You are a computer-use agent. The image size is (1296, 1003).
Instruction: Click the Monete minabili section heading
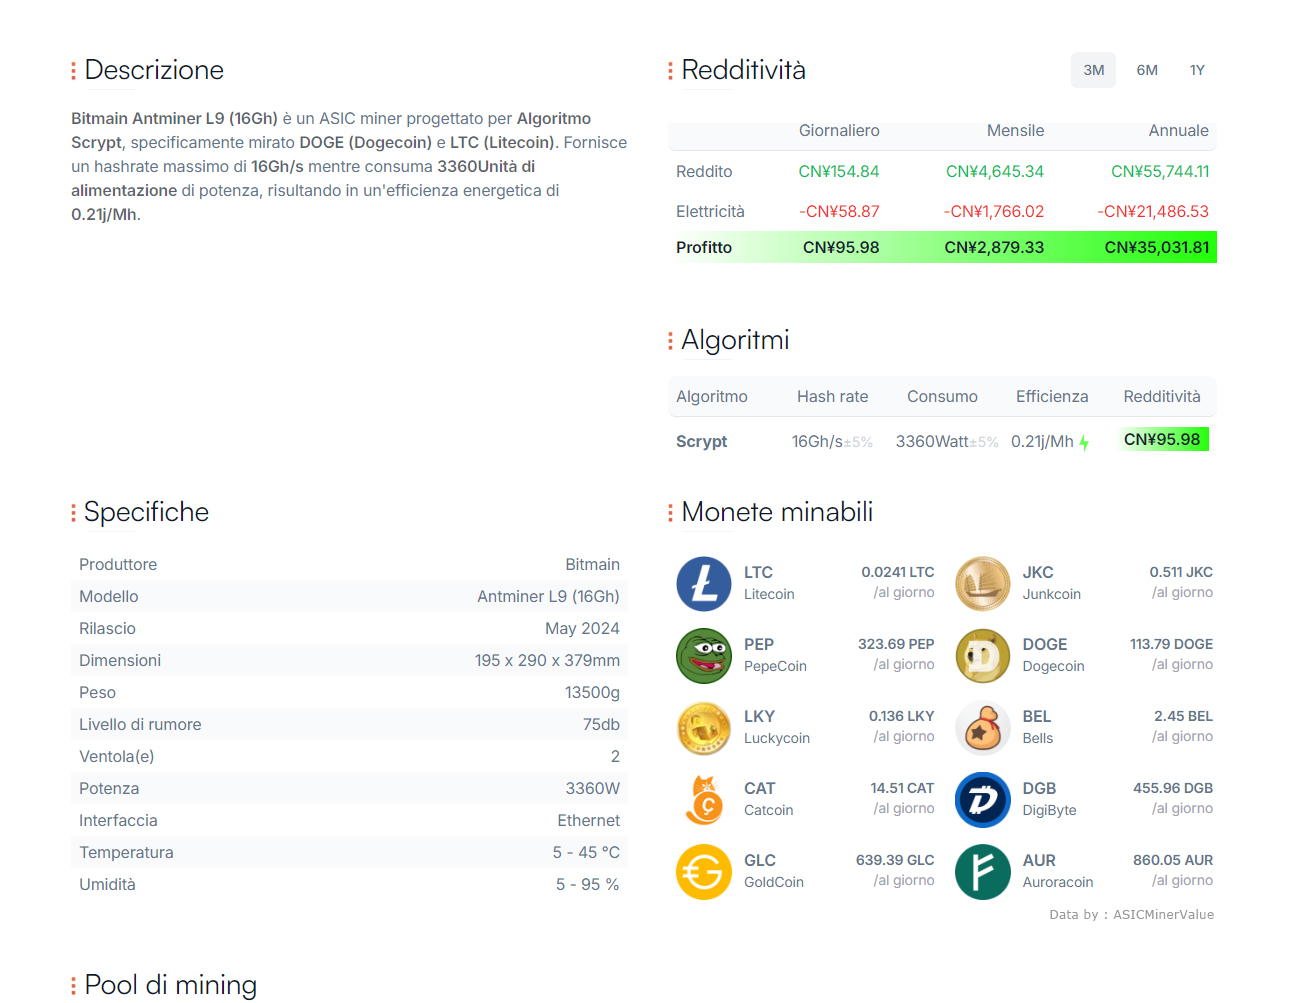pyautogui.click(x=777, y=512)
